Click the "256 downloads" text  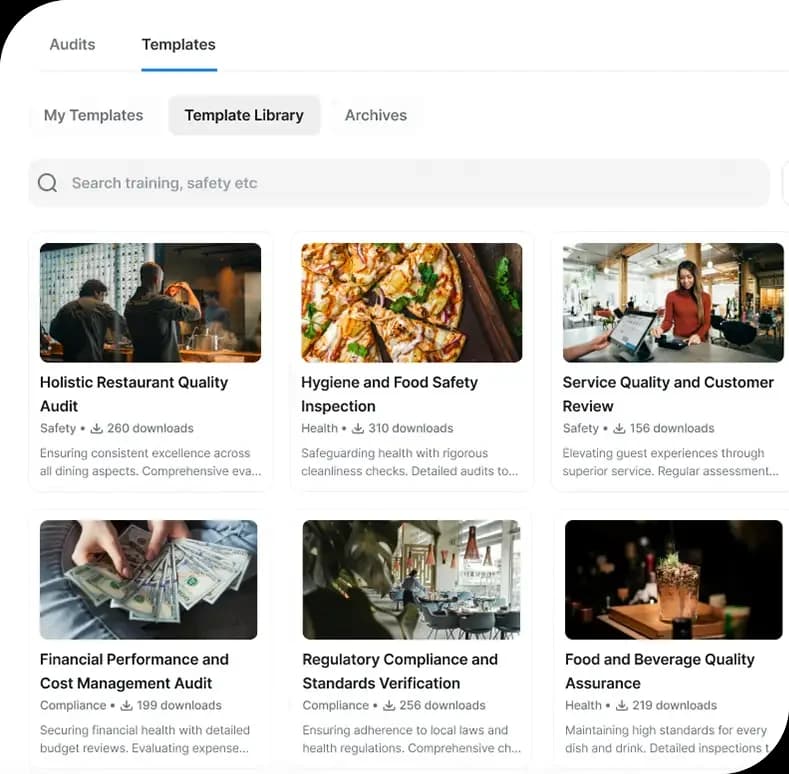442,706
